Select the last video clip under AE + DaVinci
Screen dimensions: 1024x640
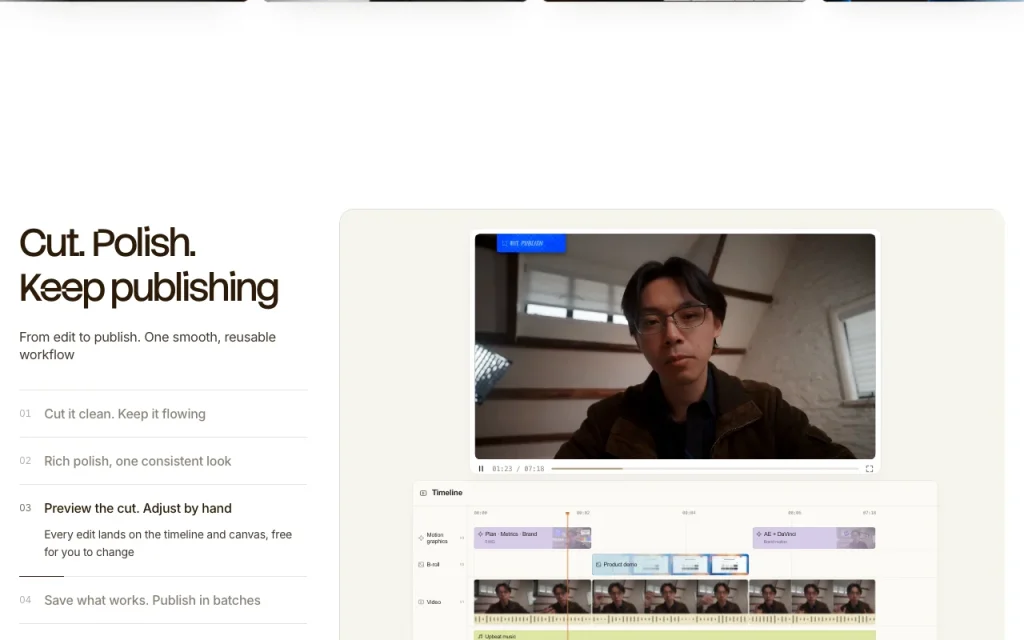[812, 596]
